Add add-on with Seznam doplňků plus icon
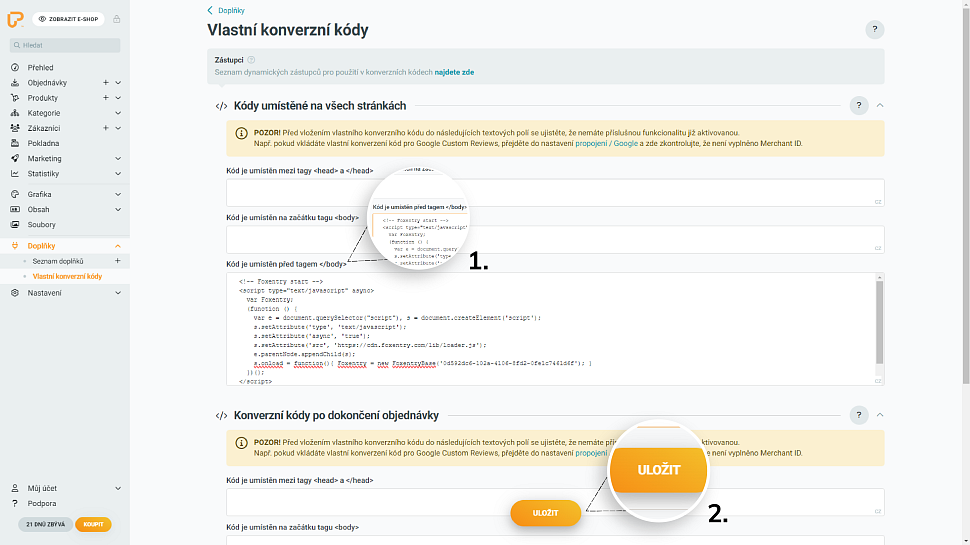Viewport: 970px width, 545px height. coord(118,261)
